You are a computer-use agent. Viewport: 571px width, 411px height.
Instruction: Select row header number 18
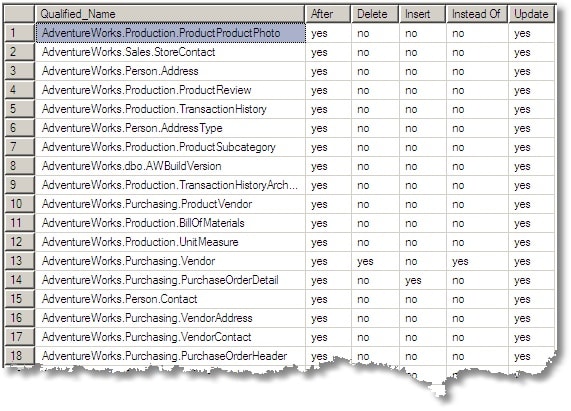click(x=19, y=355)
